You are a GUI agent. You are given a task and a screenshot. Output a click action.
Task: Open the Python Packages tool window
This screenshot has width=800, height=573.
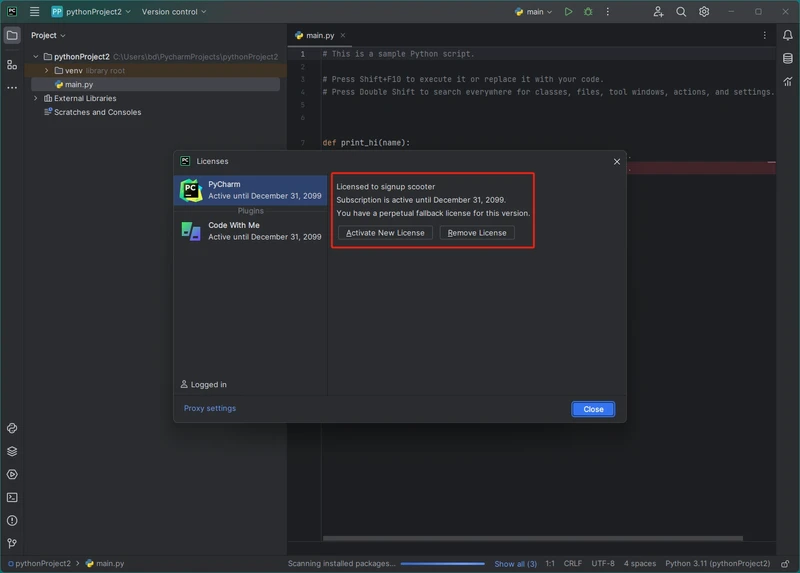click(12, 451)
